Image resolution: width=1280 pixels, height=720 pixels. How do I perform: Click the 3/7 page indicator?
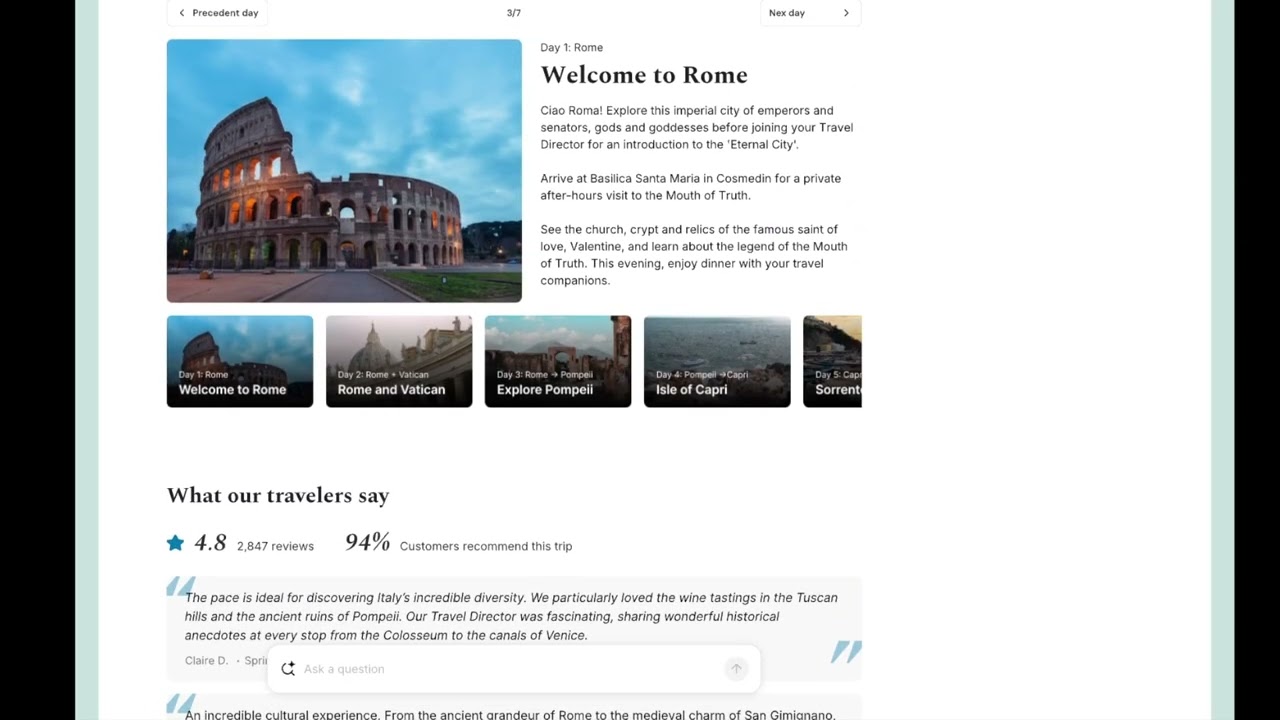(514, 13)
